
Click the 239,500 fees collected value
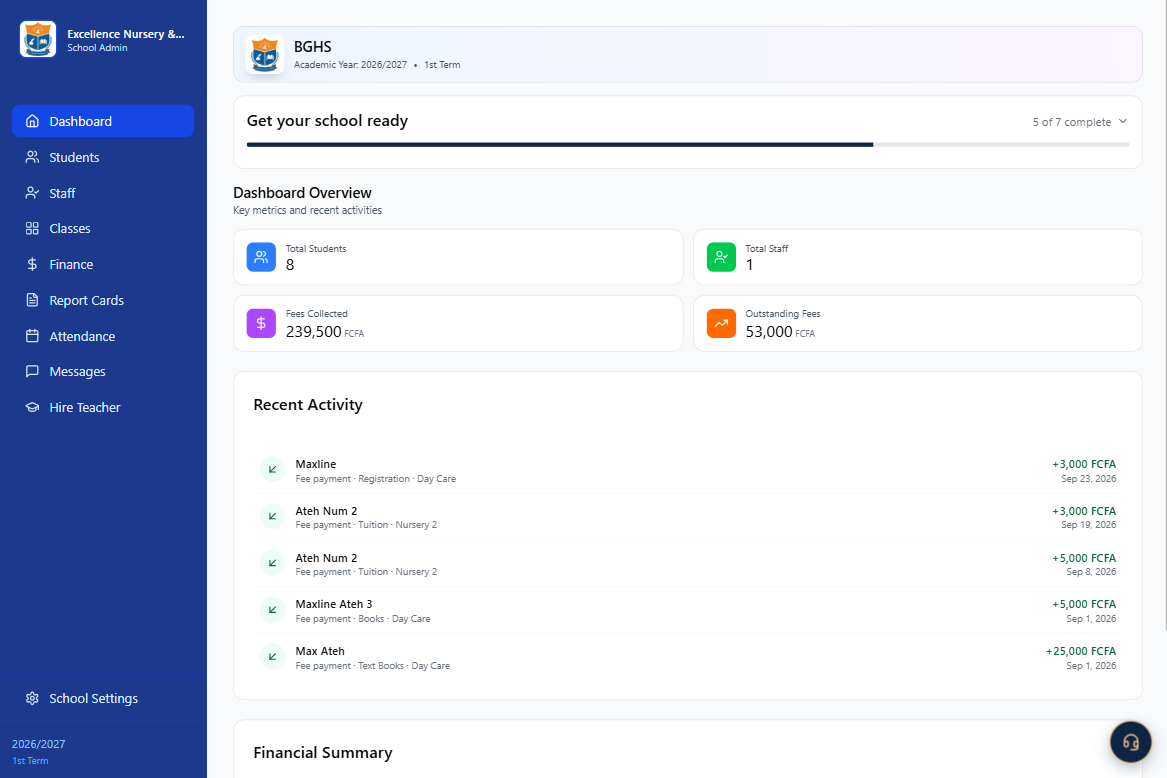313,331
